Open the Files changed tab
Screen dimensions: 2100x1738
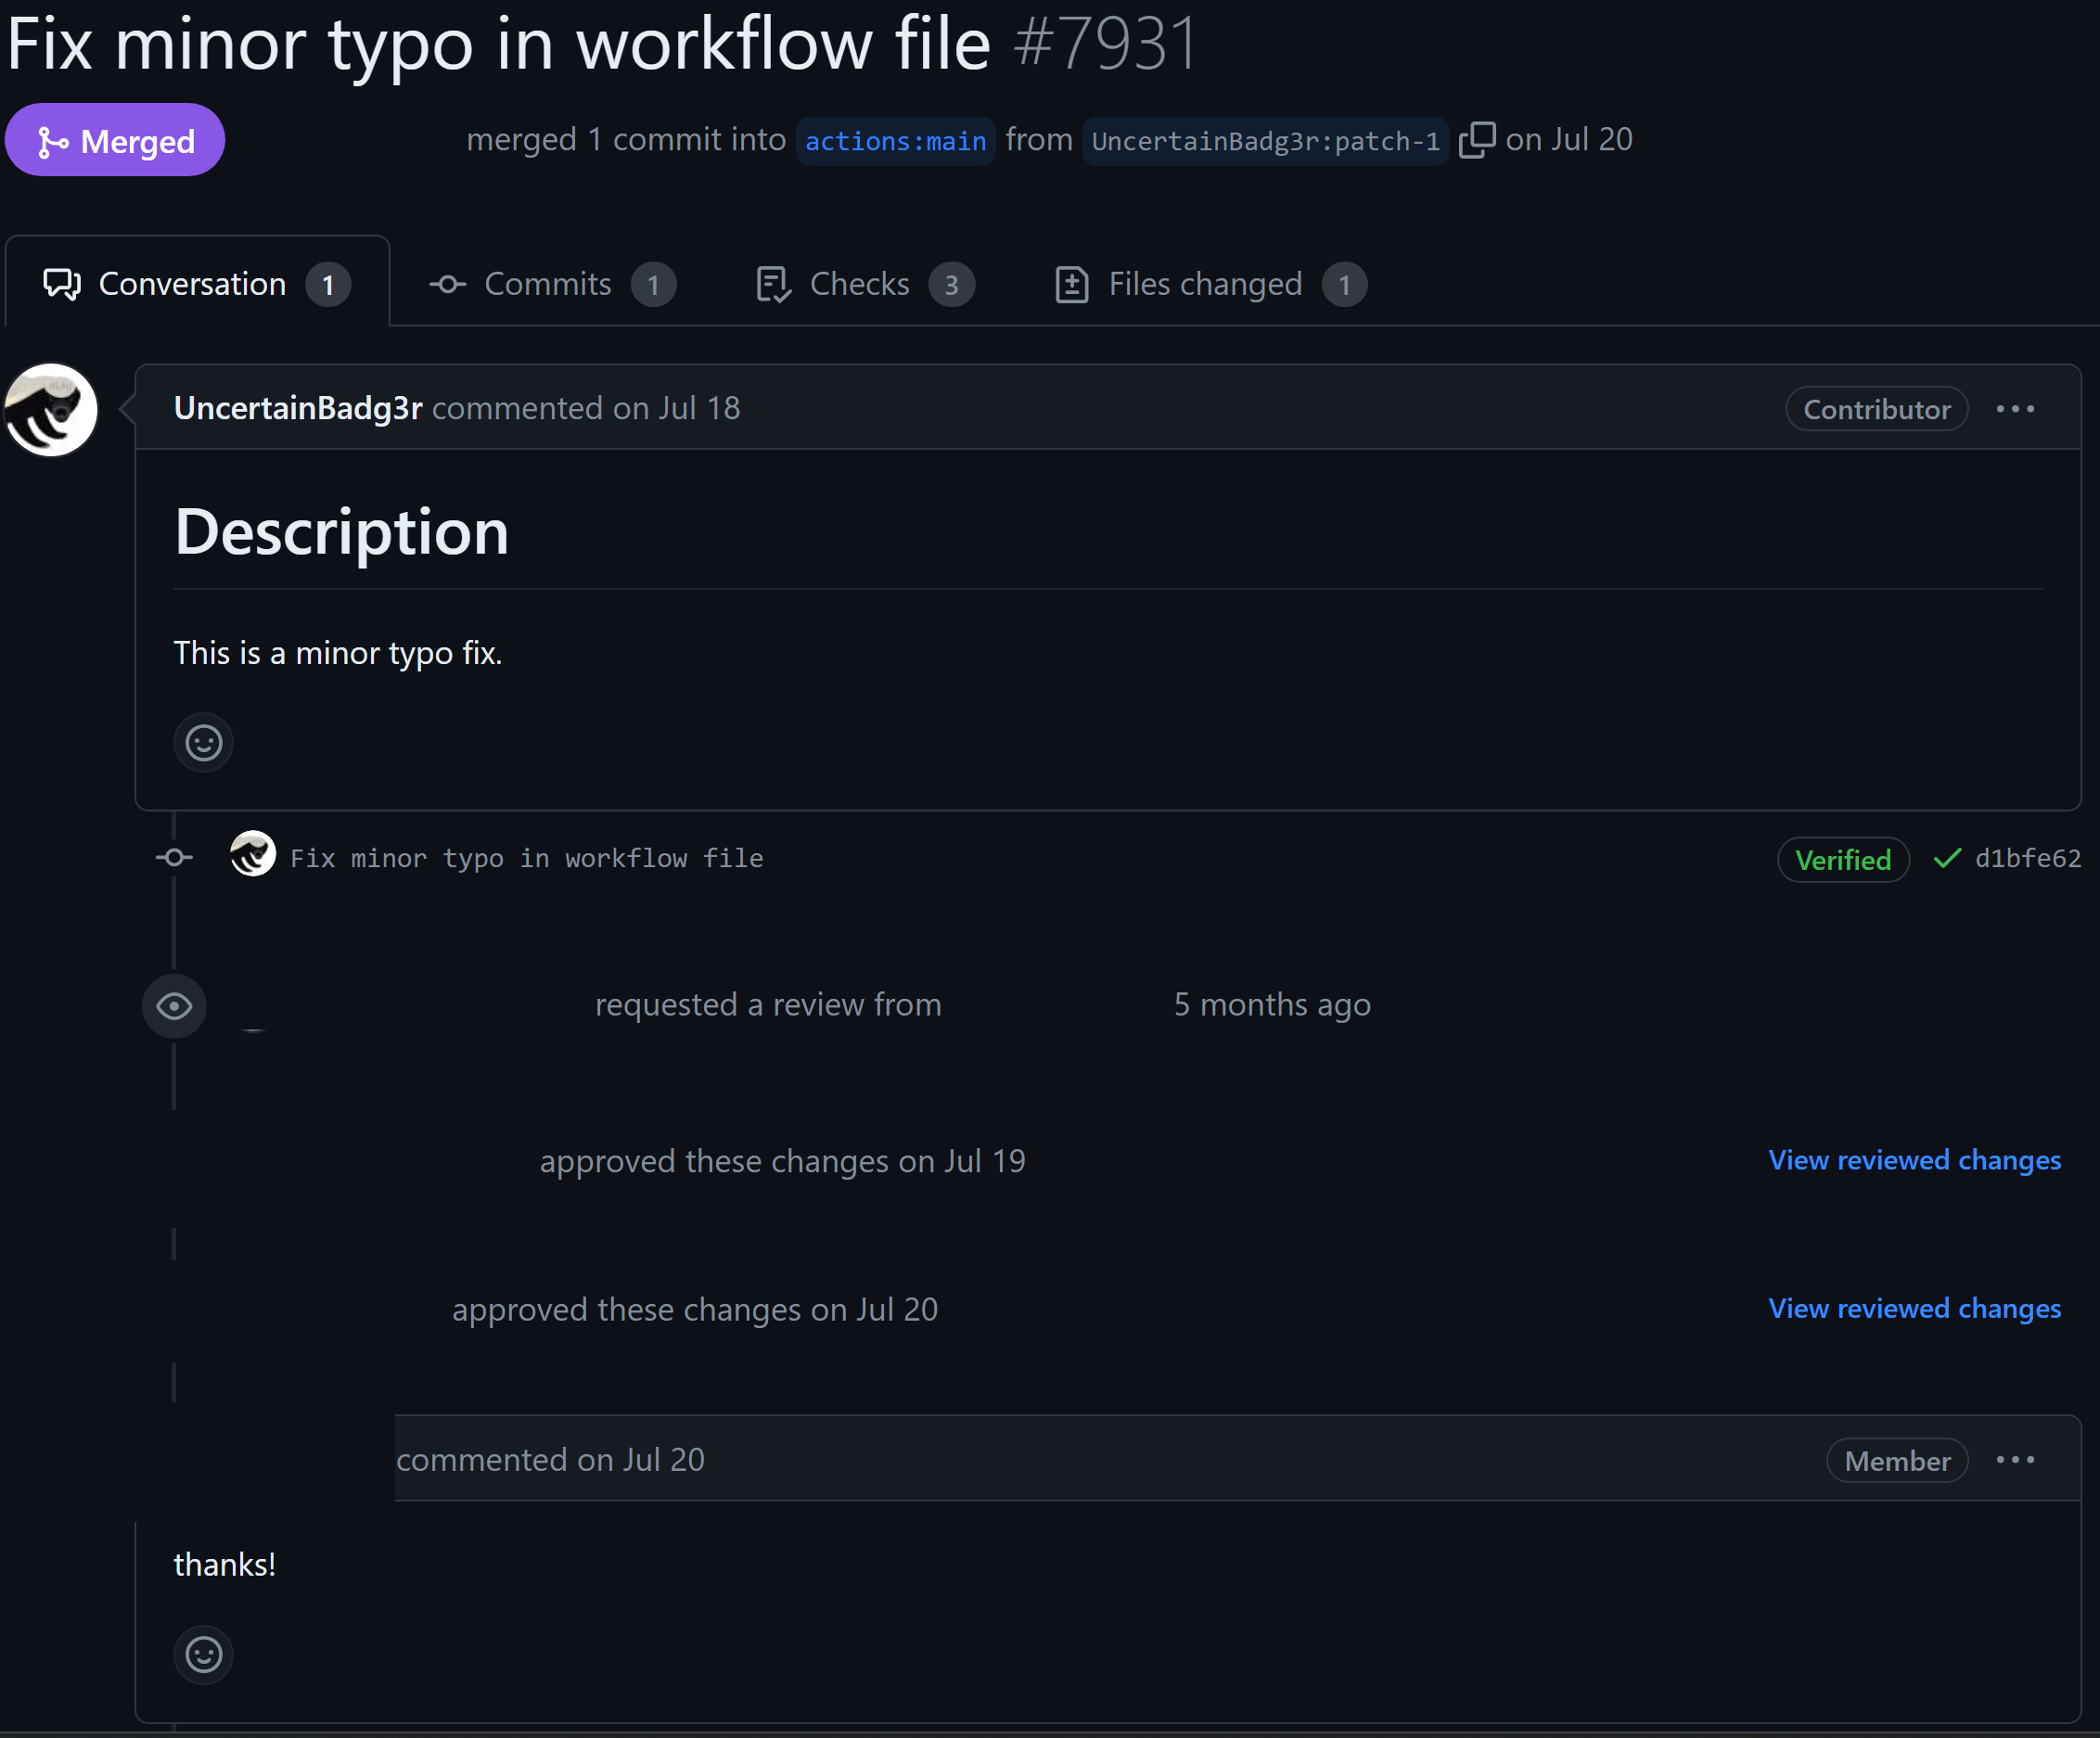tap(1205, 283)
